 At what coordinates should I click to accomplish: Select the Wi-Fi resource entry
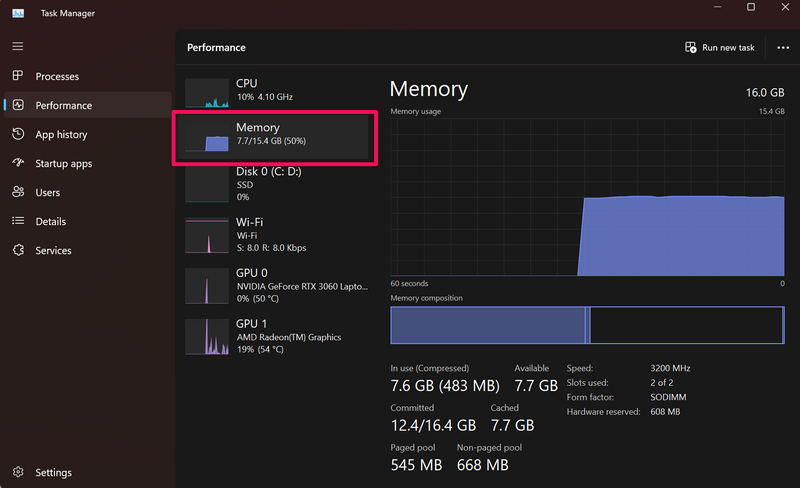[275, 234]
